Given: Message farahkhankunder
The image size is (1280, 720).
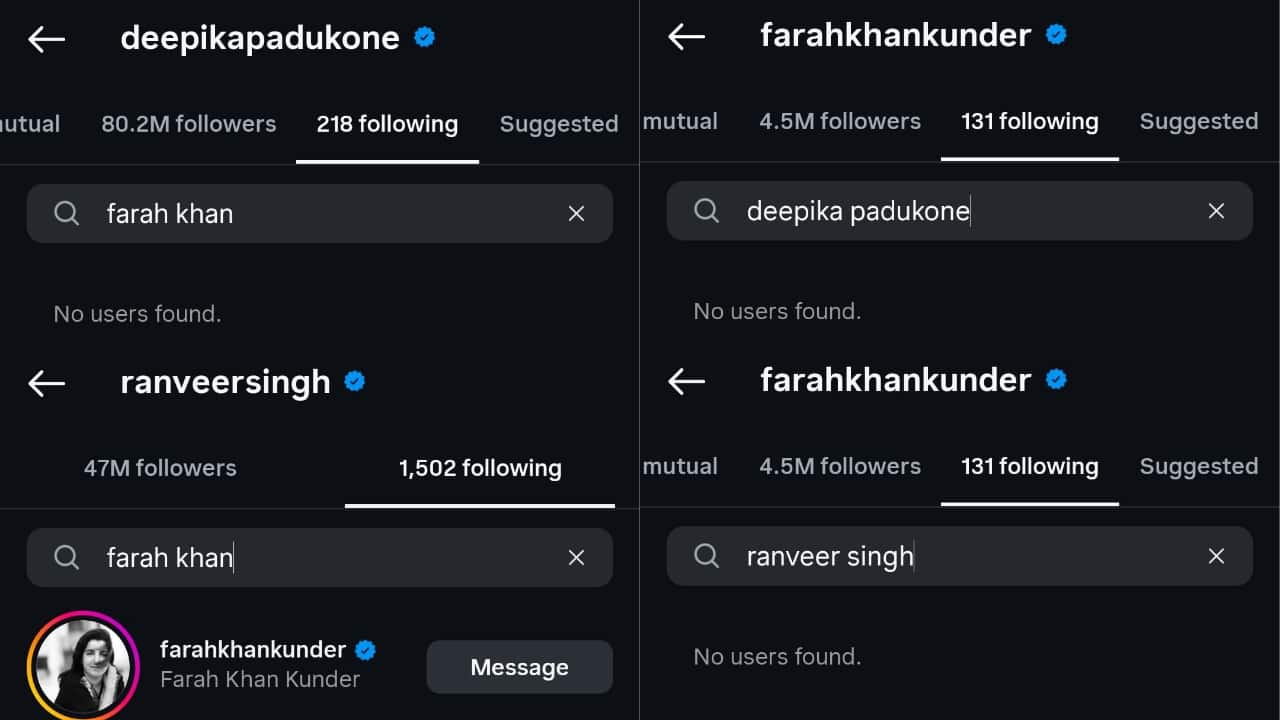Looking at the screenshot, I should pyautogui.click(x=519, y=667).
